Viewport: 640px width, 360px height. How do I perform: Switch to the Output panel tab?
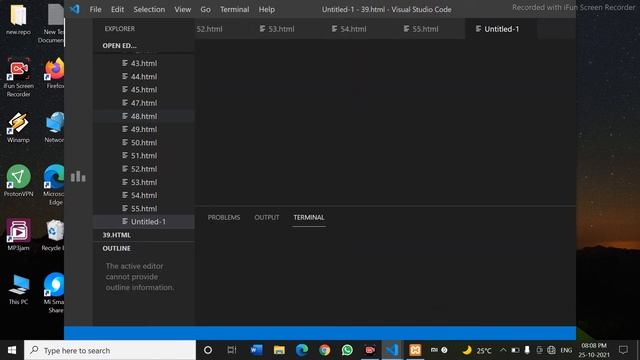point(267,218)
